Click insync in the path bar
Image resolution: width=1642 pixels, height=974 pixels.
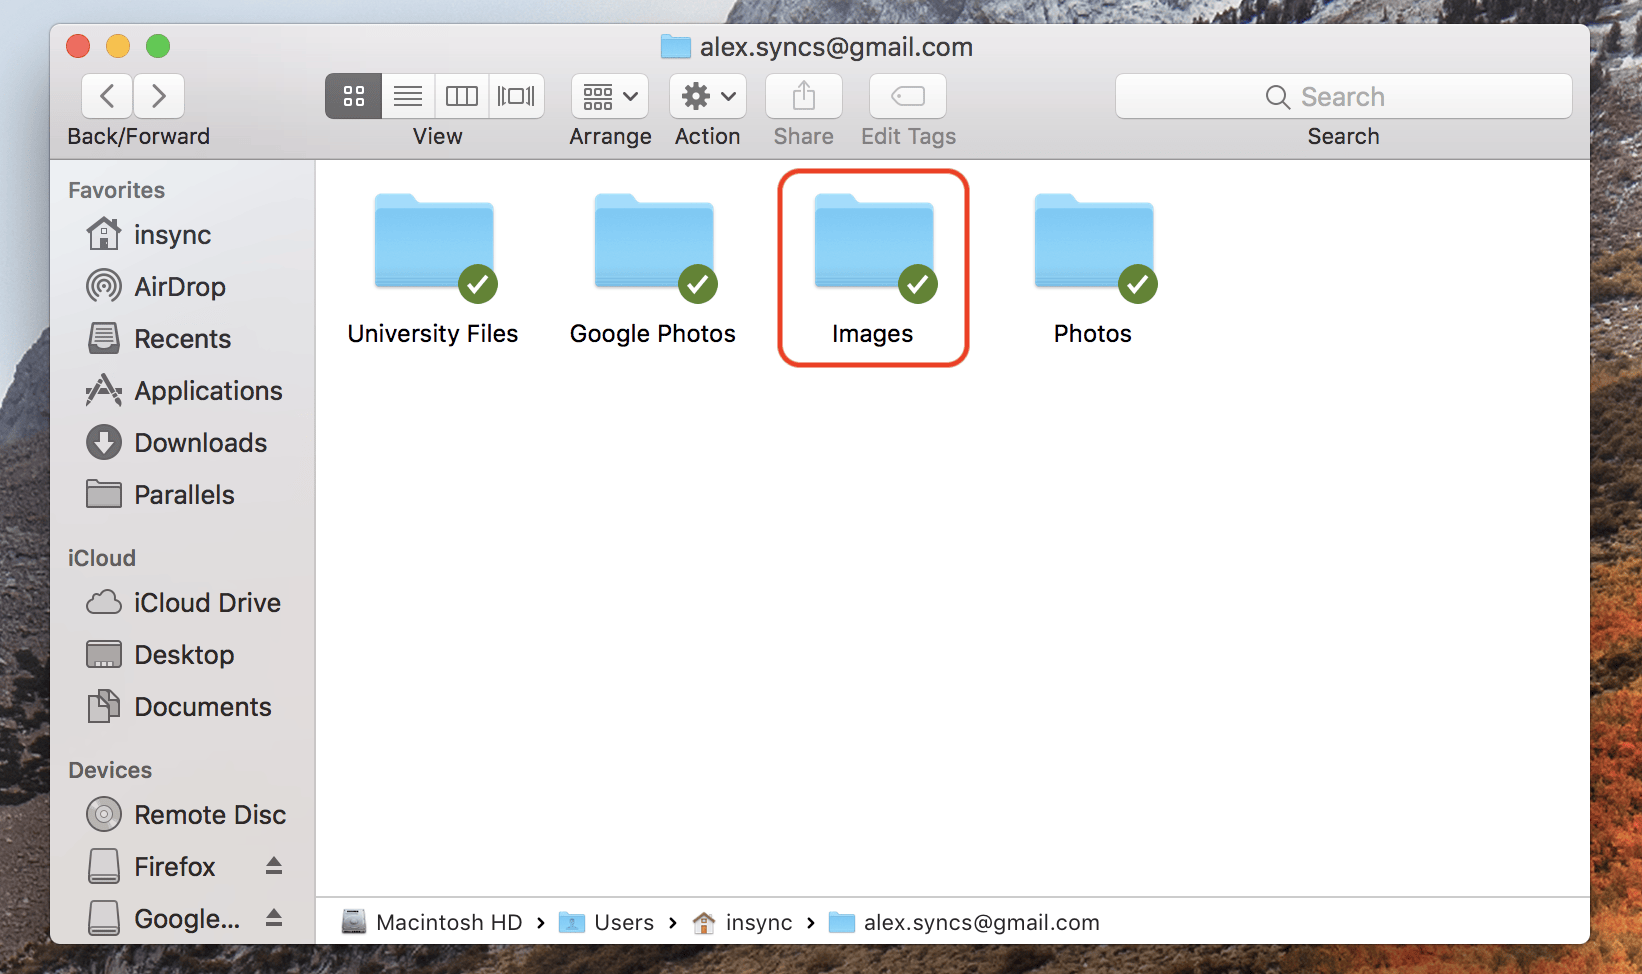pyautogui.click(x=742, y=922)
